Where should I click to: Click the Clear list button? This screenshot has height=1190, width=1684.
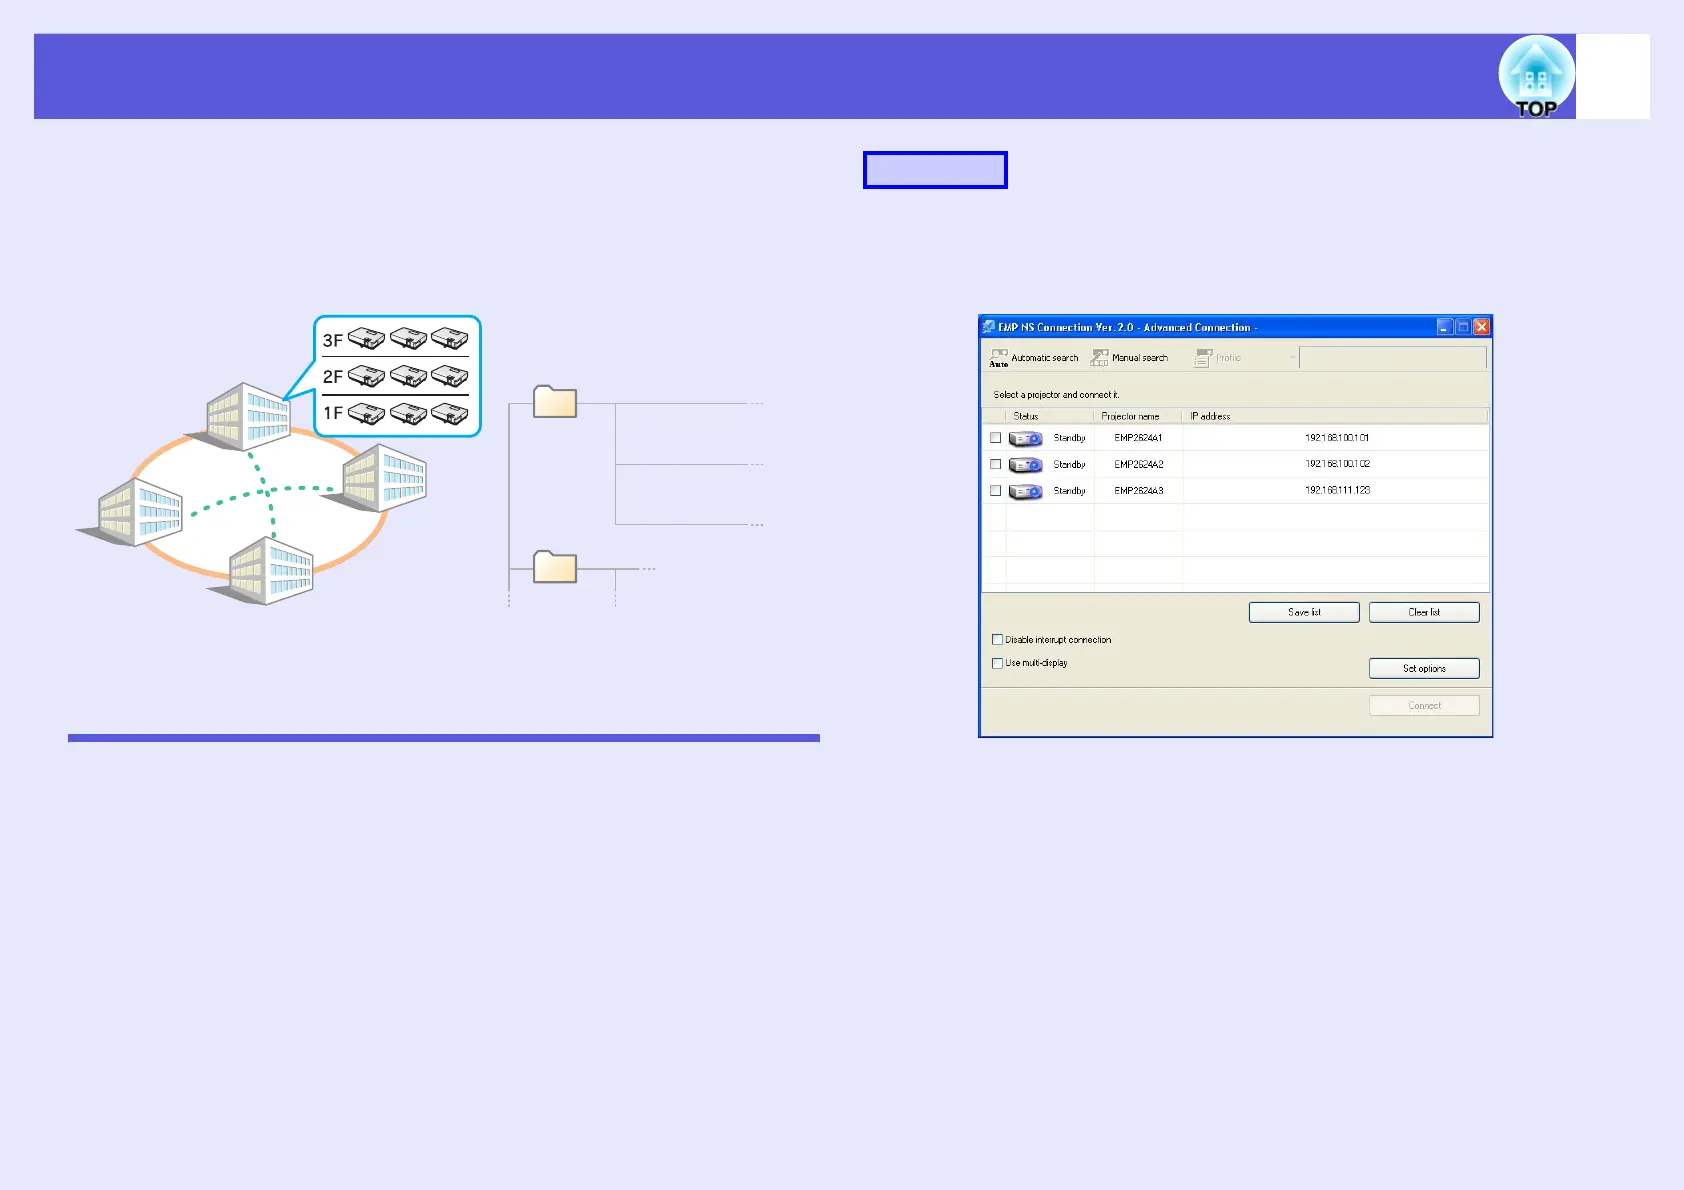pos(1424,612)
